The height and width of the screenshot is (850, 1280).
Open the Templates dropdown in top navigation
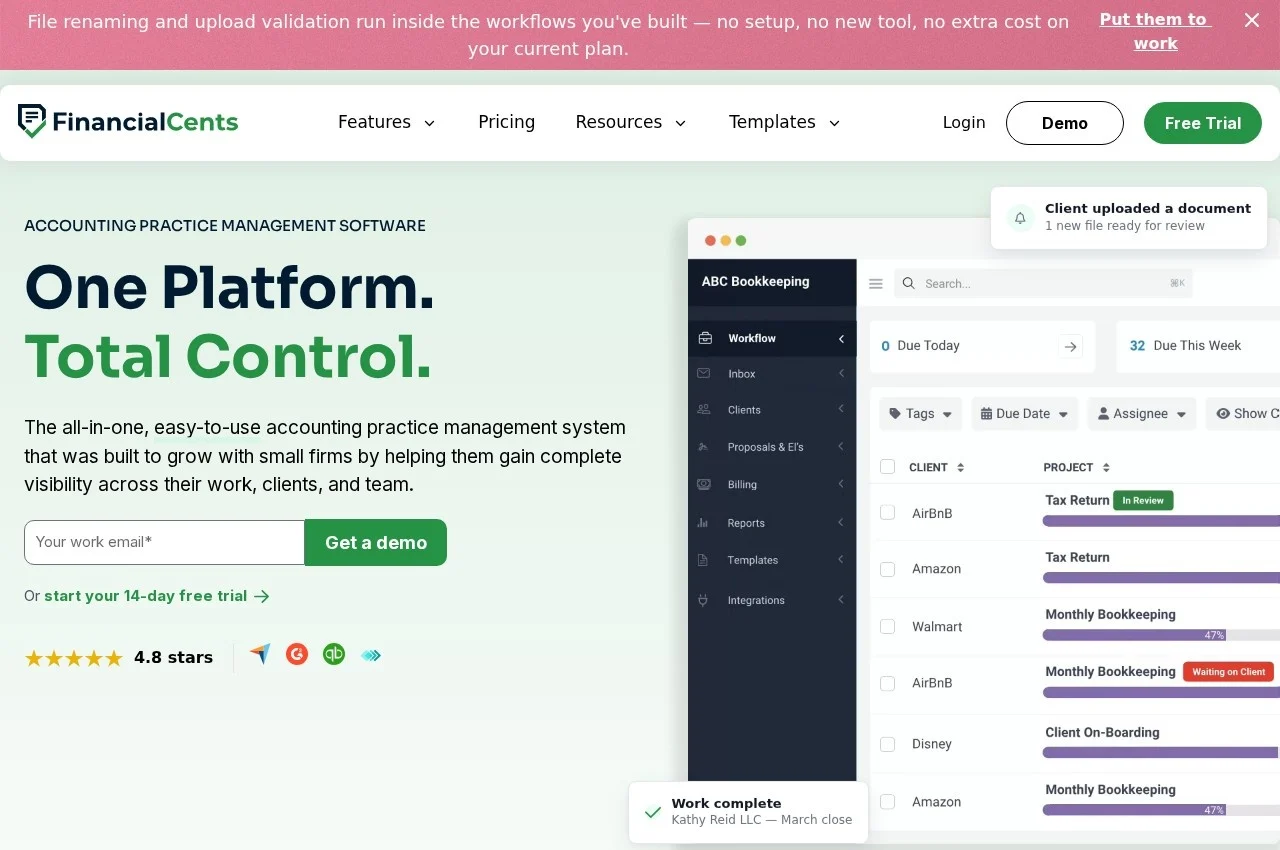click(x=785, y=122)
